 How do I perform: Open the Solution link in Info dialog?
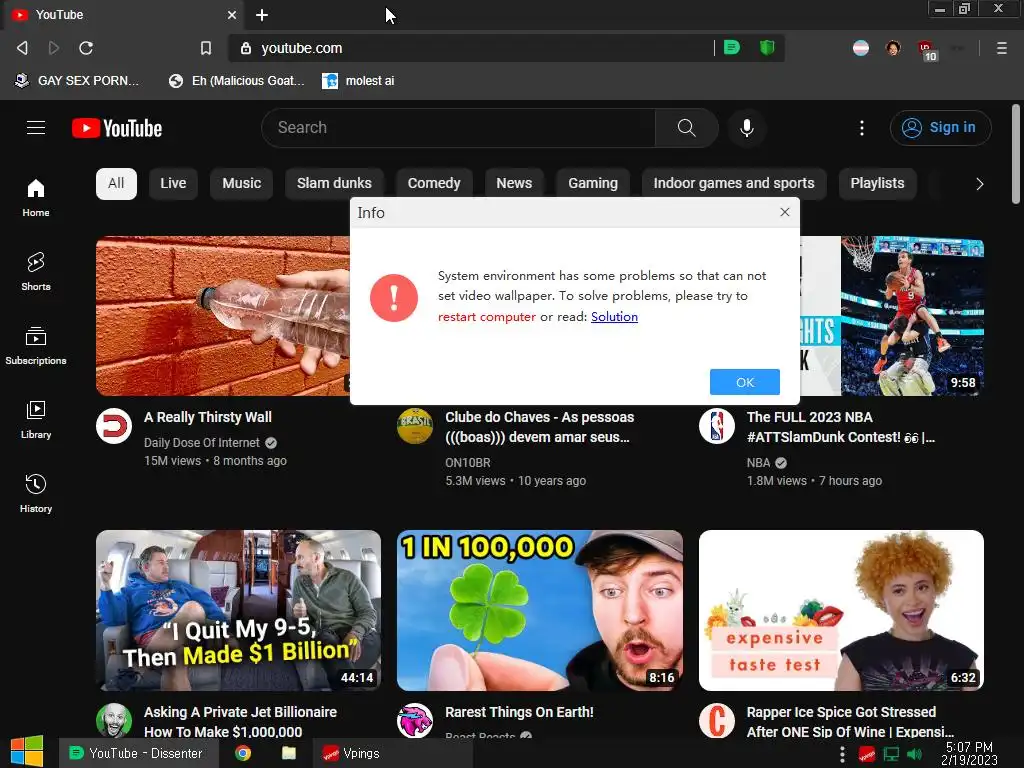pos(614,317)
